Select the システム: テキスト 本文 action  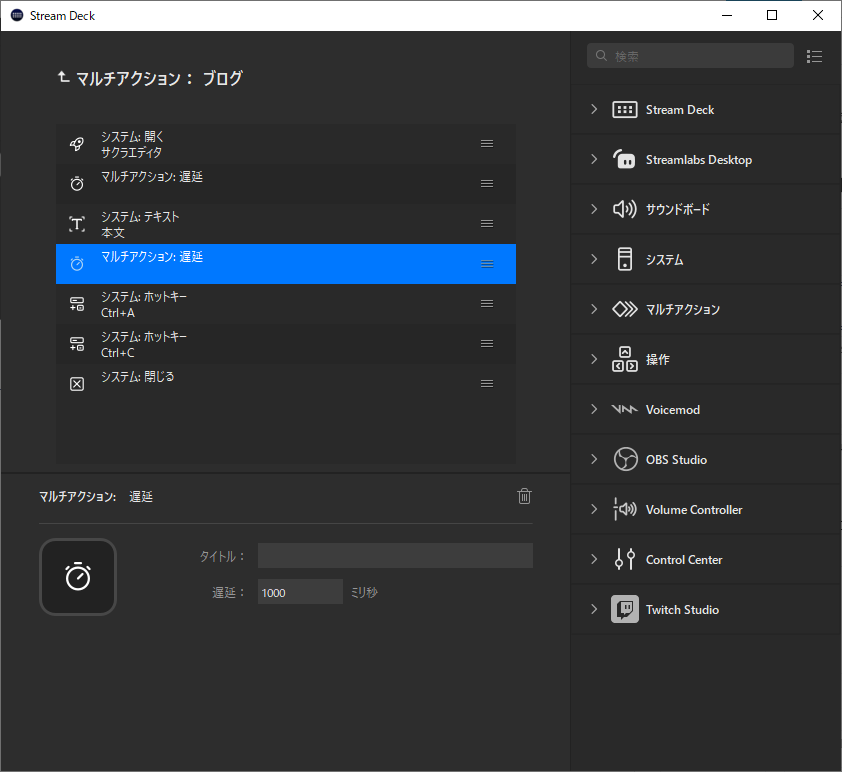click(286, 224)
